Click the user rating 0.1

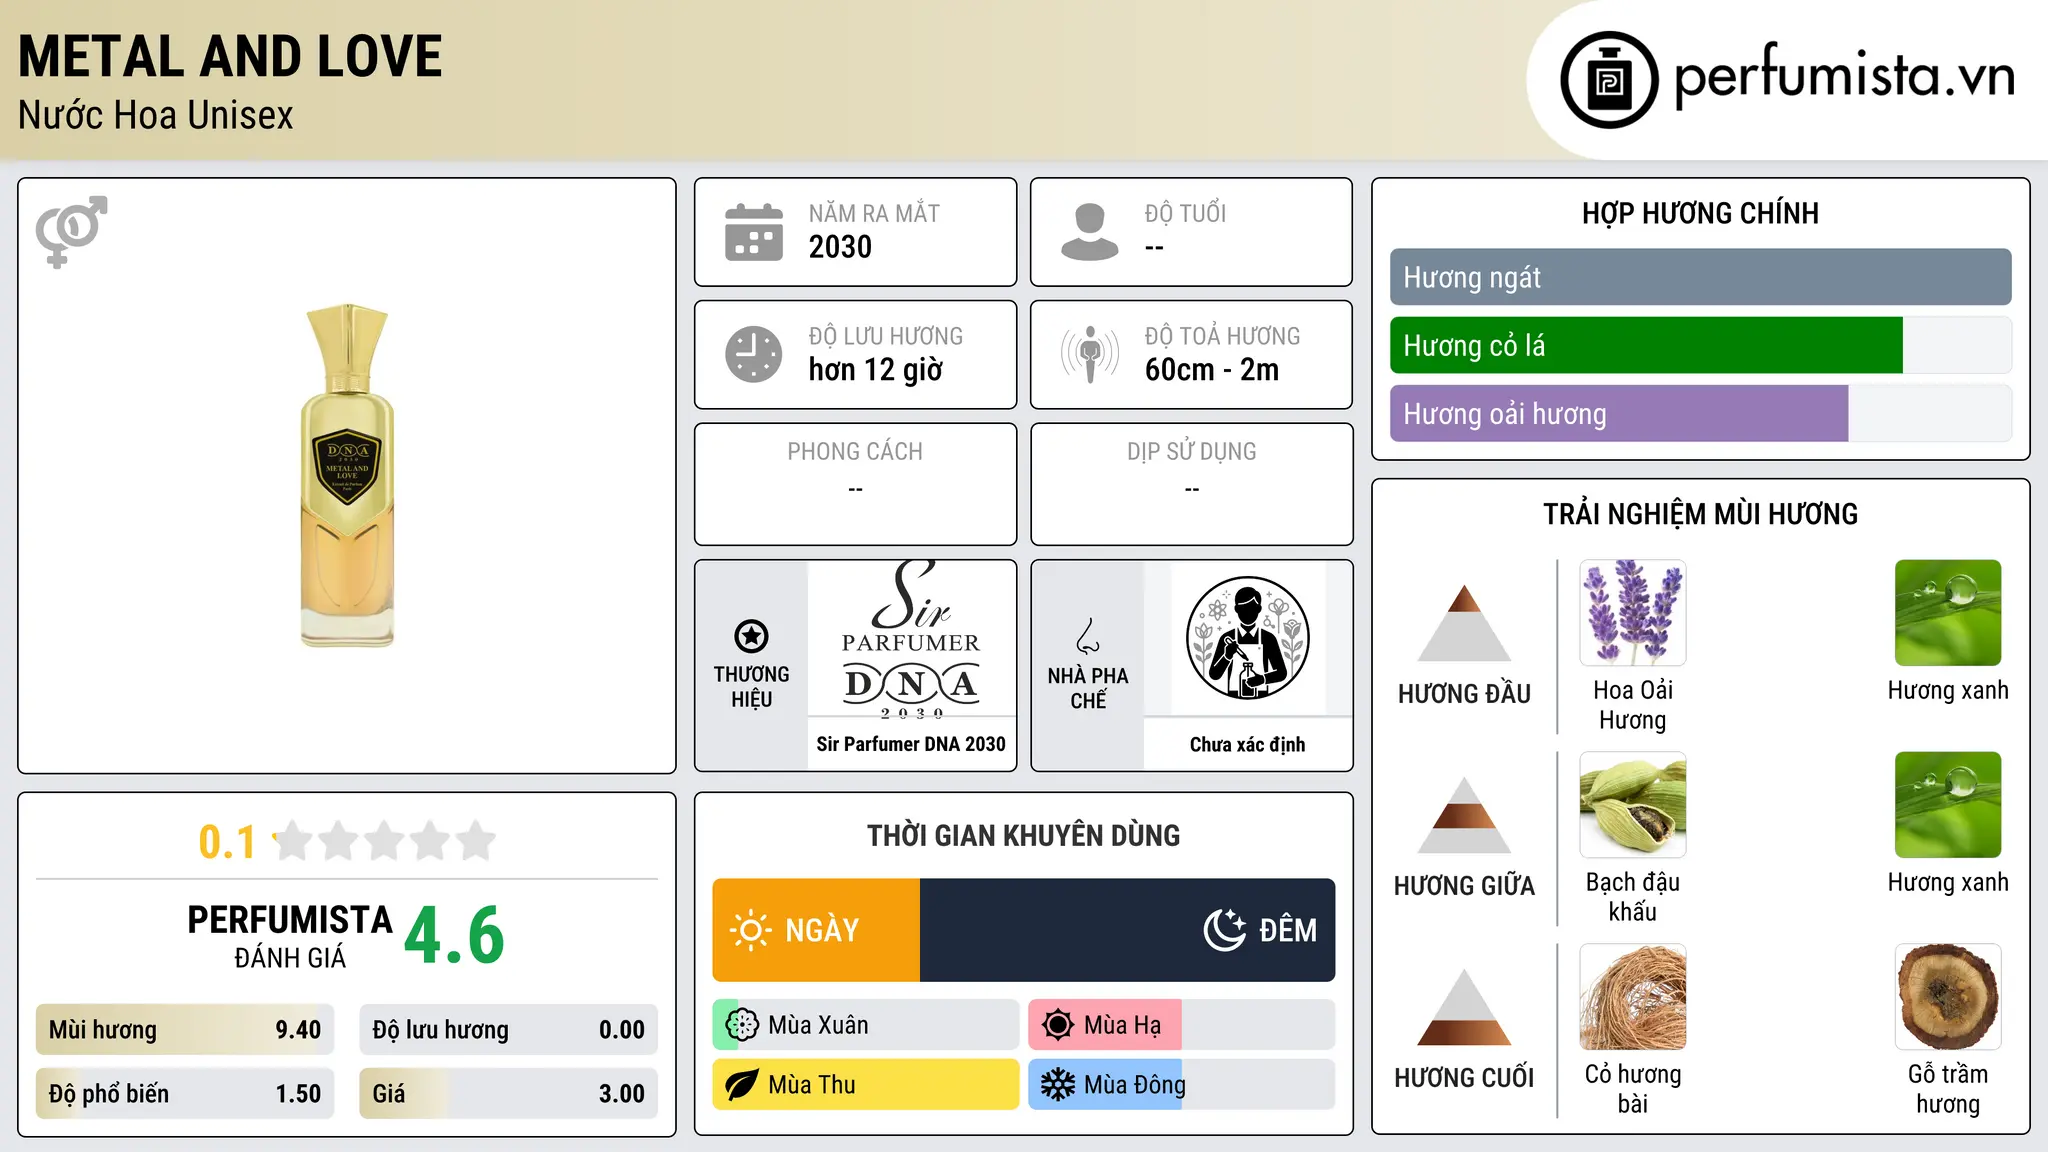point(227,842)
